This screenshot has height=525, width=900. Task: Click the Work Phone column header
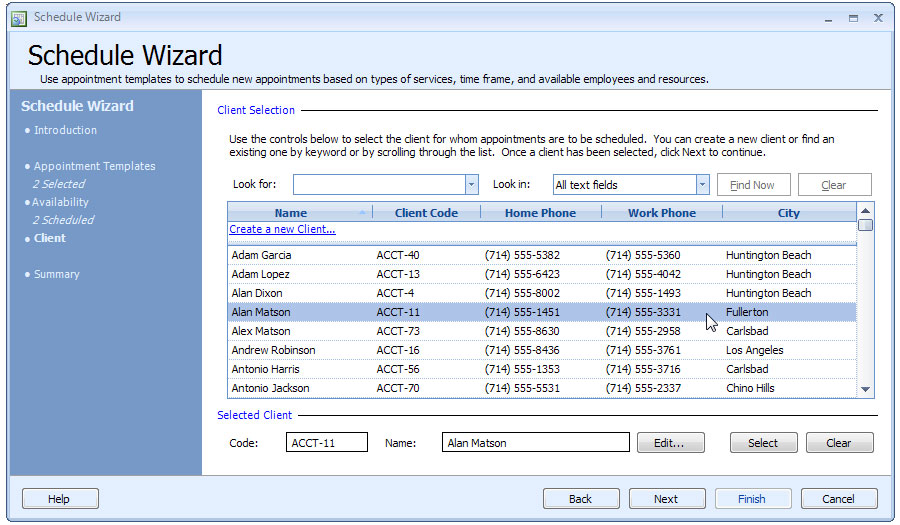click(661, 213)
